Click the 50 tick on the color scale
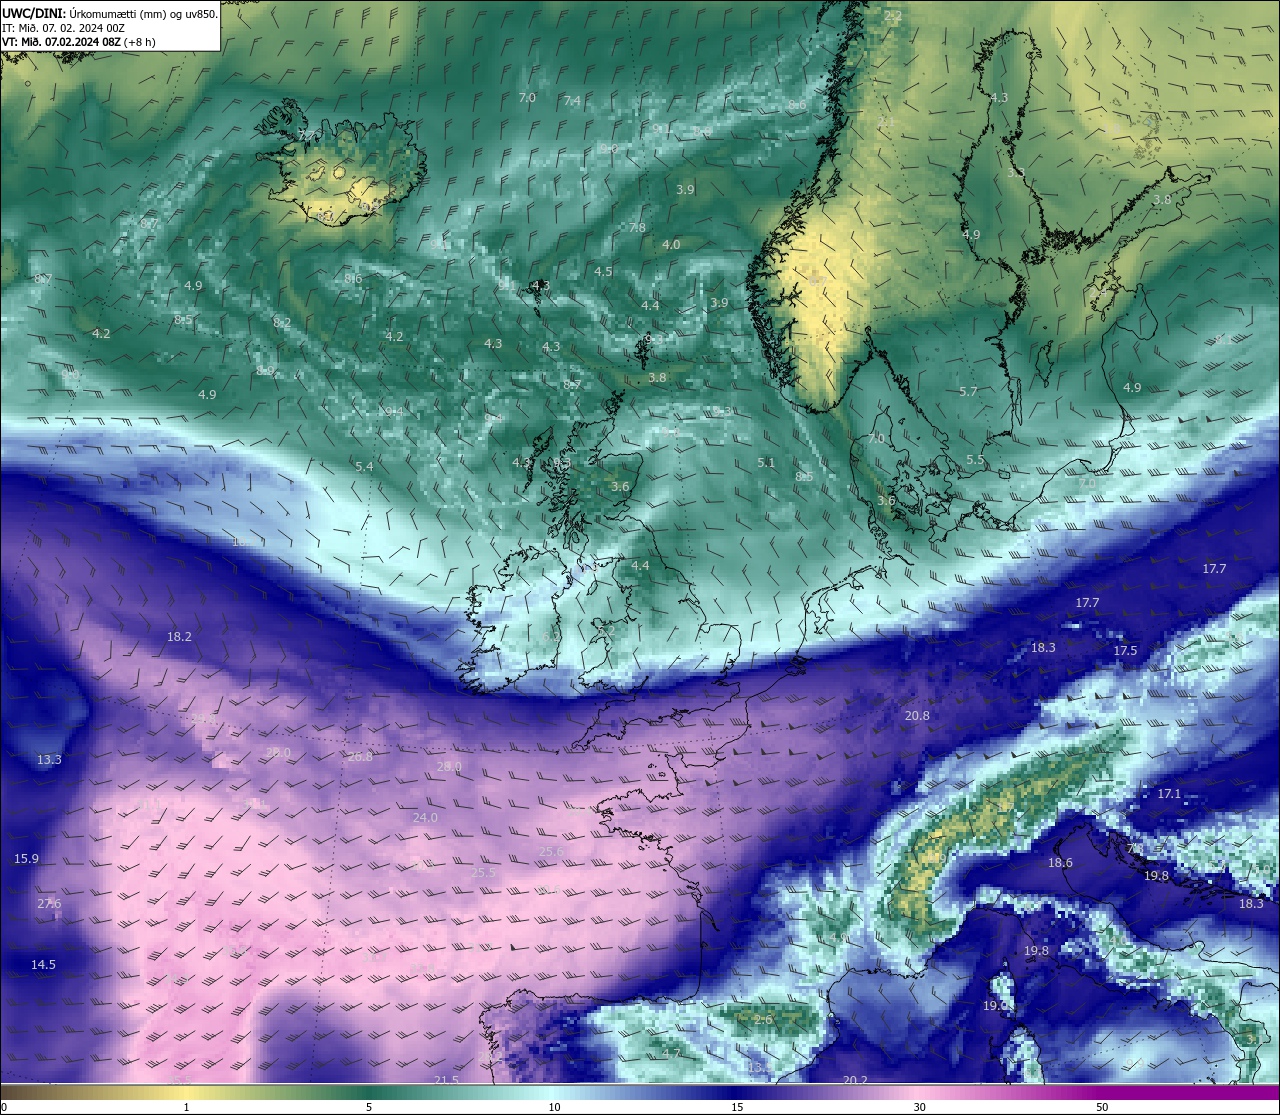Image resolution: width=1280 pixels, height=1115 pixels. coord(1102,1107)
